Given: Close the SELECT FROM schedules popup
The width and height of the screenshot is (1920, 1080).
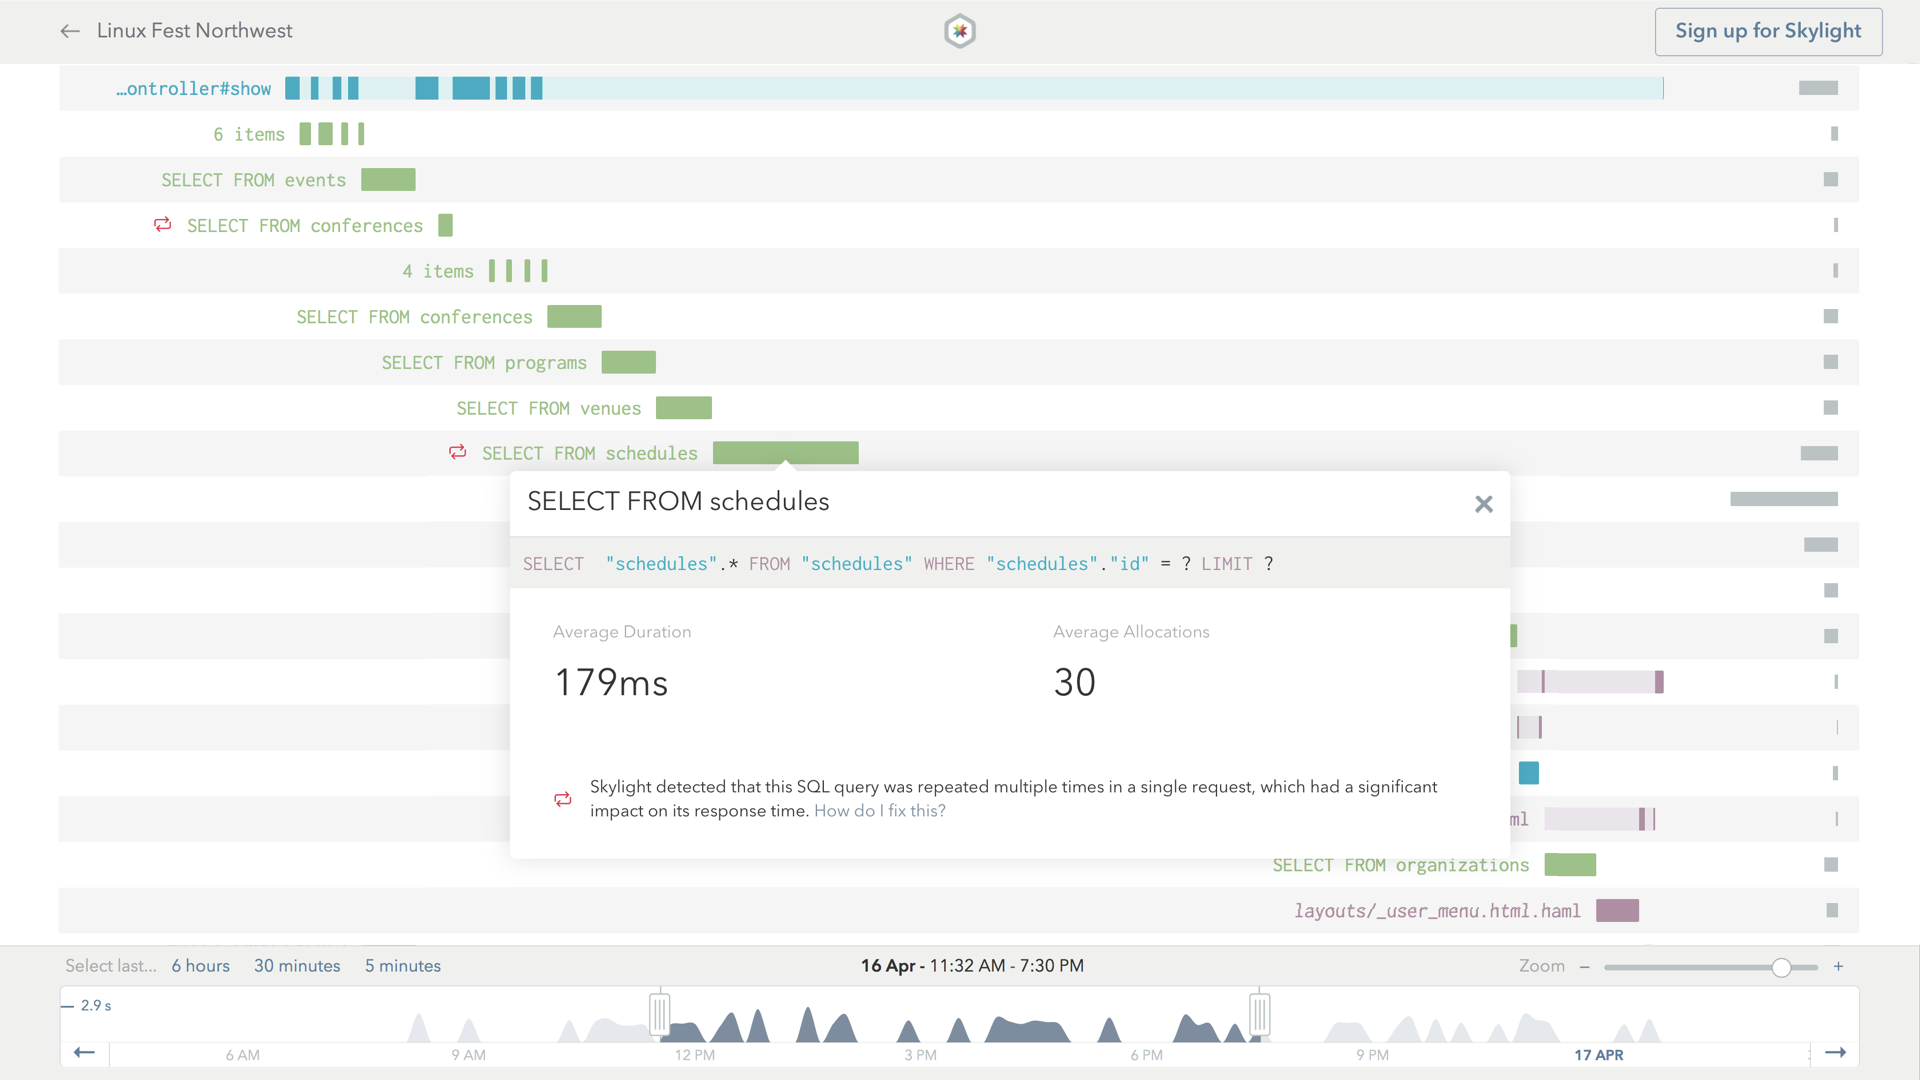Looking at the screenshot, I should pyautogui.click(x=1483, y=504).
